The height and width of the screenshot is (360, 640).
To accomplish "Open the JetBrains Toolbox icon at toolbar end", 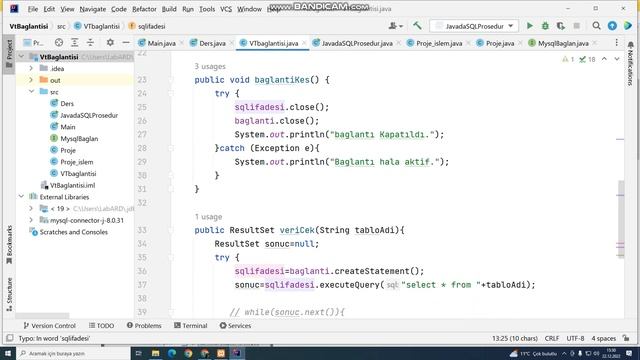I will pos(628,26).
